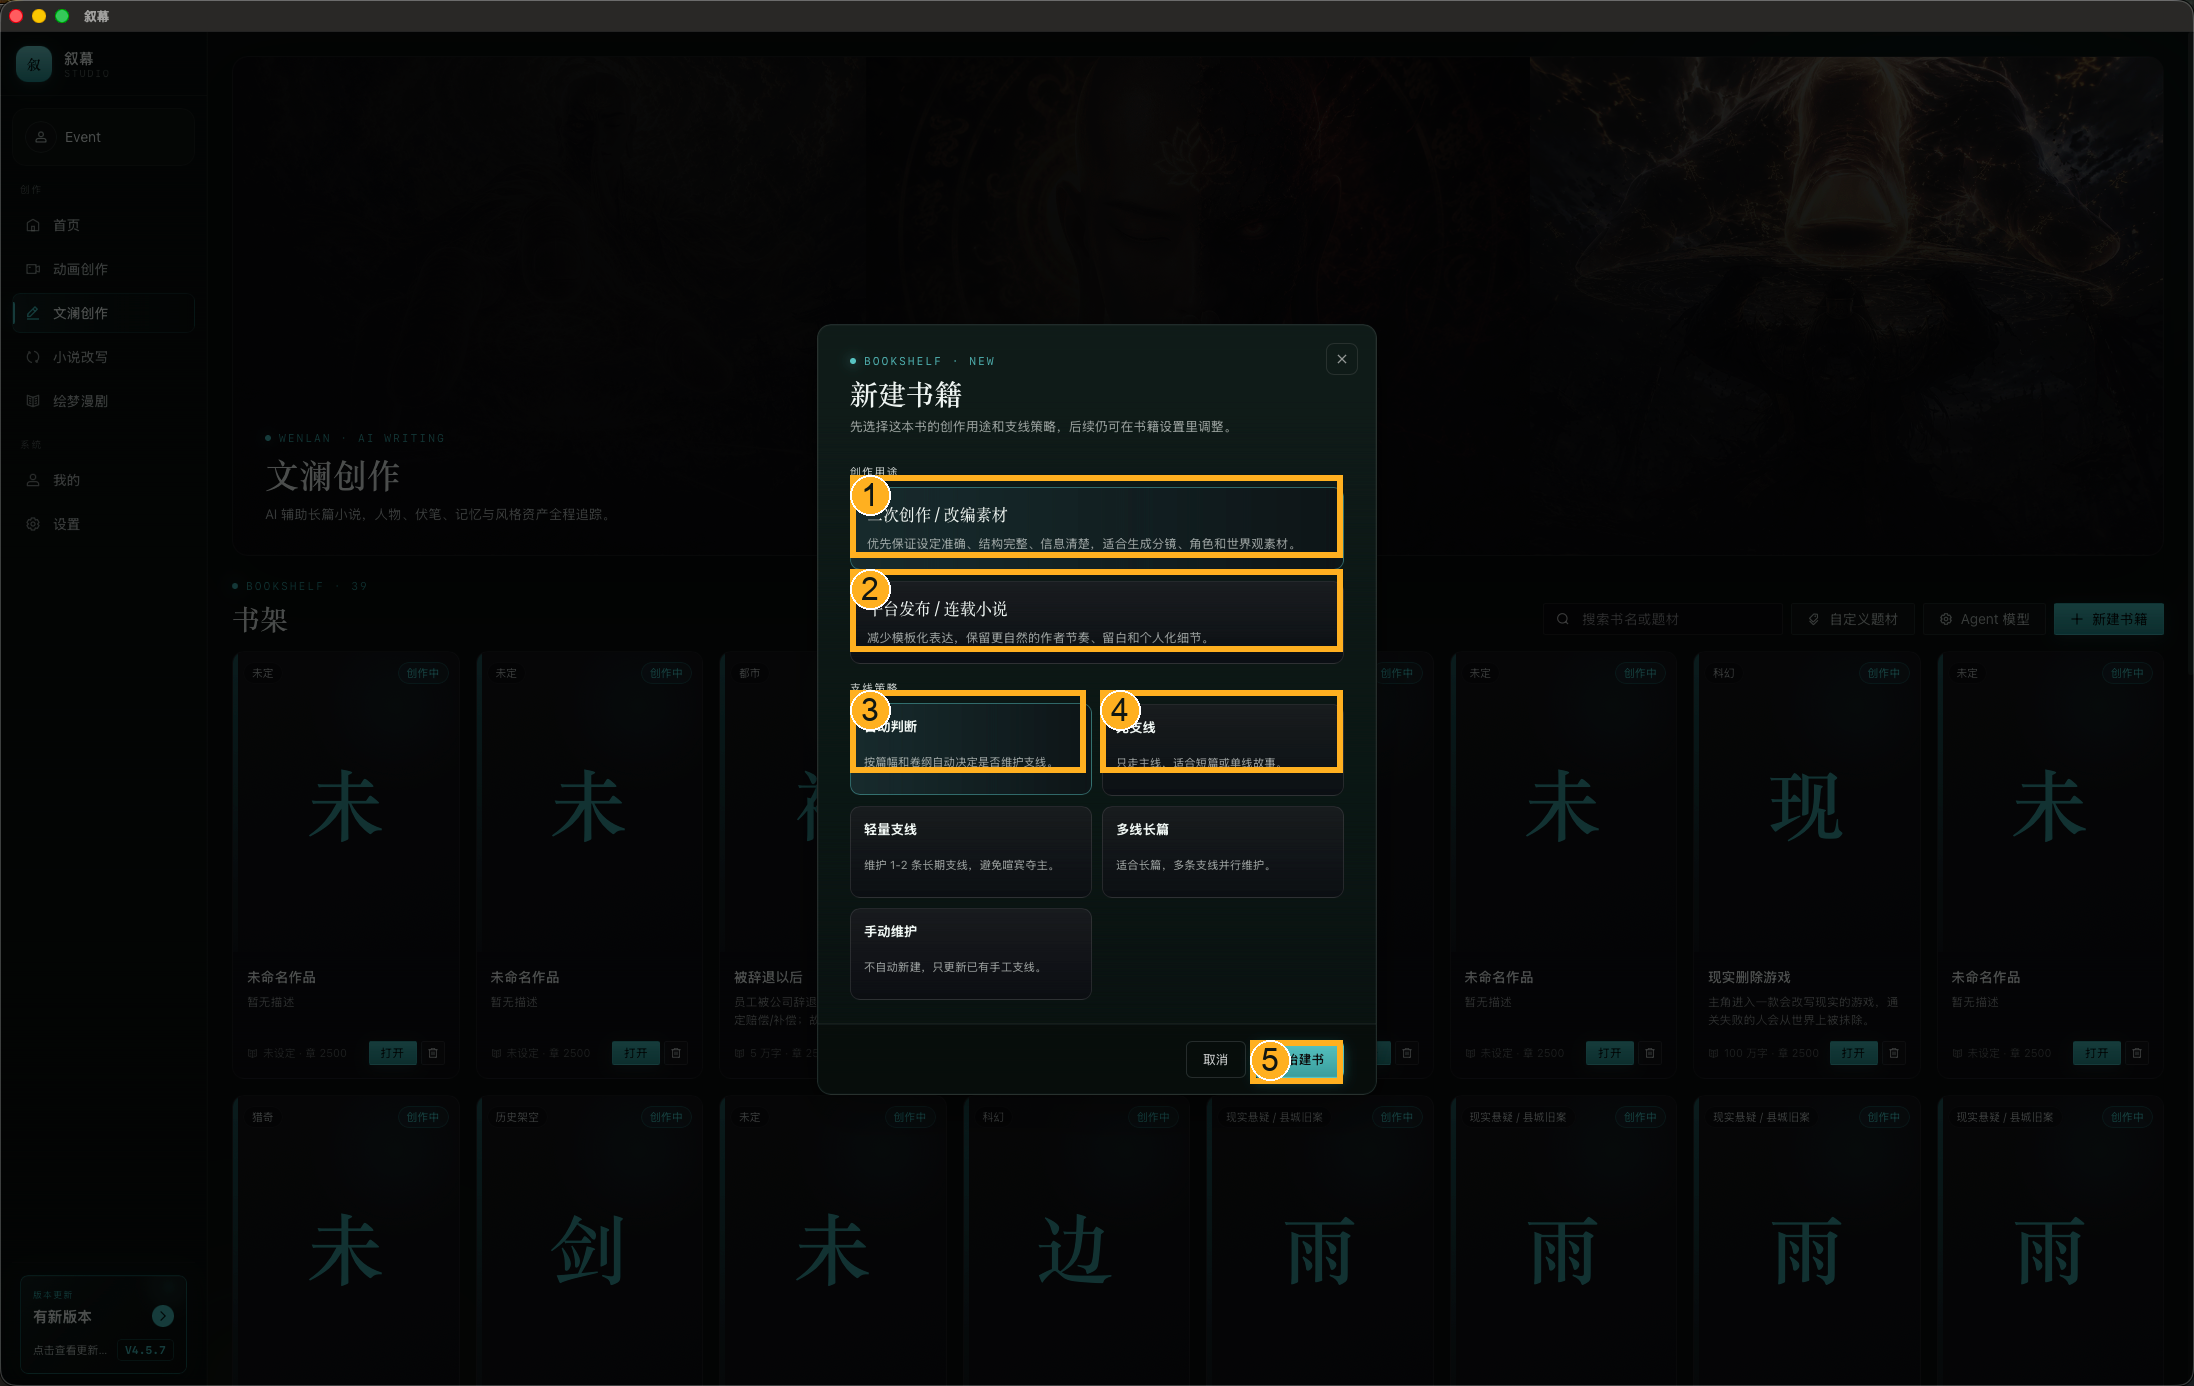Screen dimensions: 2194x1386
Task: Click the 搜索书名或题材 search field
Action: tap(1662, 619)
